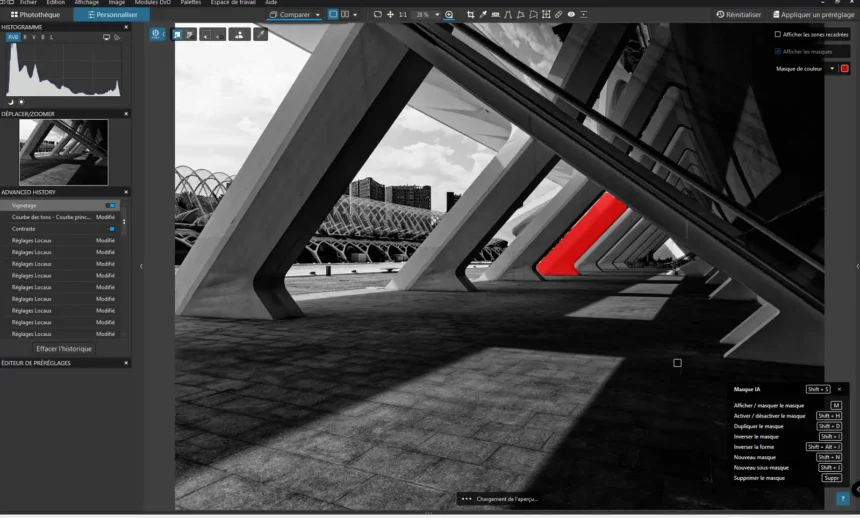Select the brush tool in local adjustments bar
Viewport: 860px width, 518px height.
click(x=261, y=35)
